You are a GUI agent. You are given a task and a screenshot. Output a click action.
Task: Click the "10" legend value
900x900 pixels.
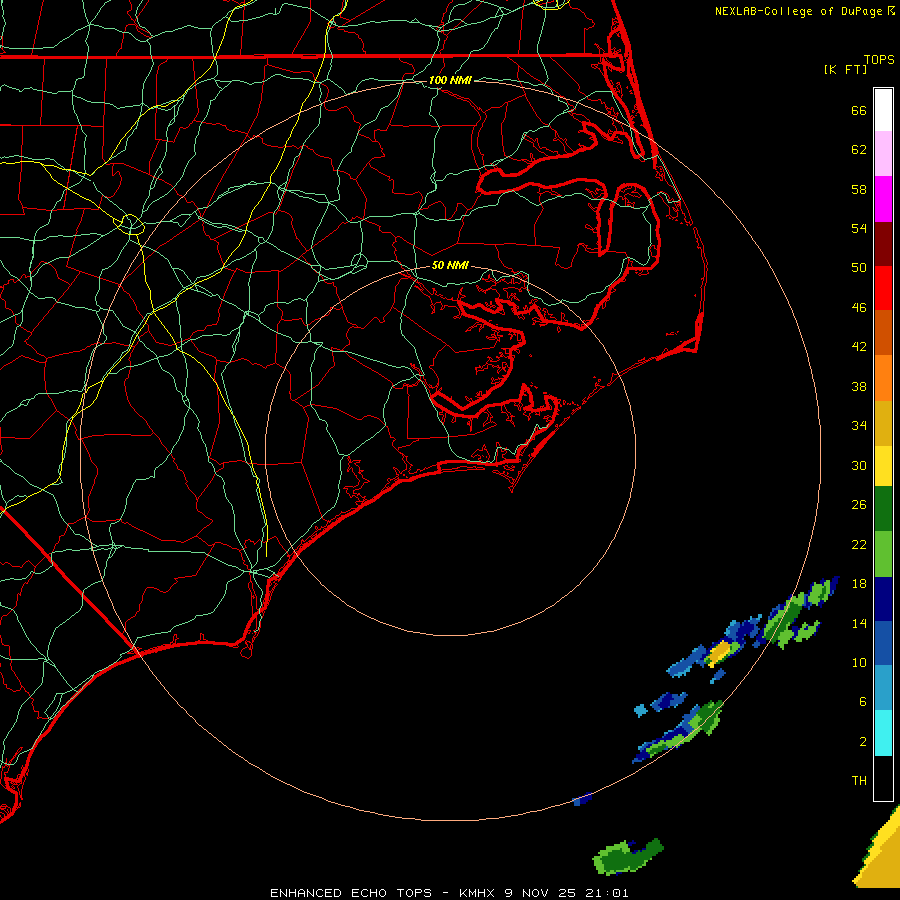[859, 662]
